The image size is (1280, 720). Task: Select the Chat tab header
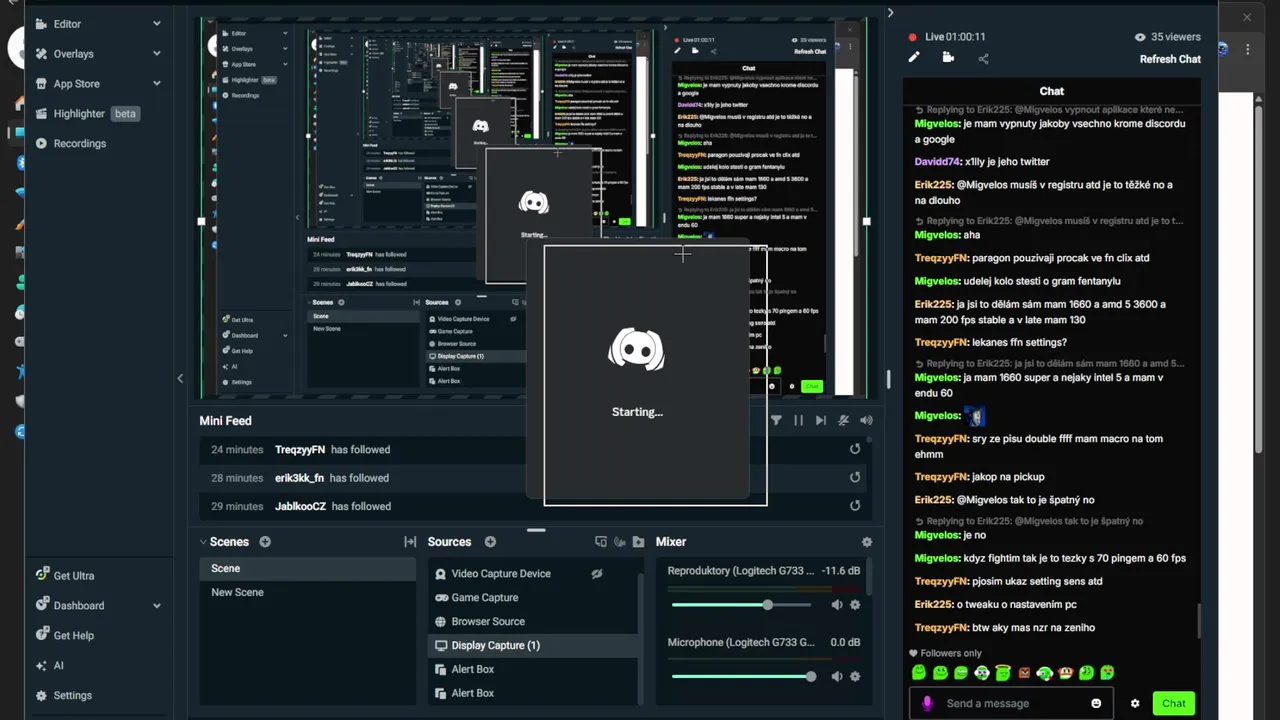tap(1051, 91)
